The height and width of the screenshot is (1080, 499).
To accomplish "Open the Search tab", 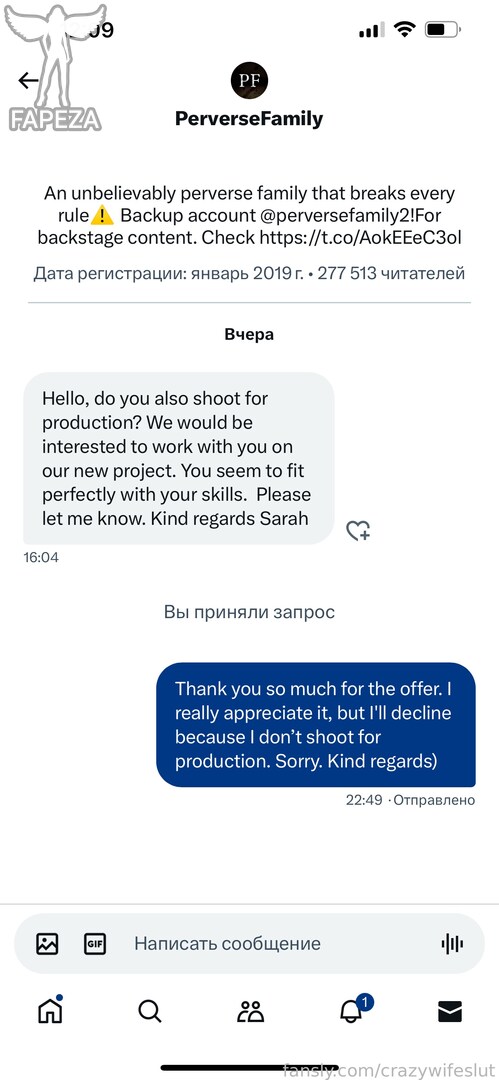I will pos(150,1011).
